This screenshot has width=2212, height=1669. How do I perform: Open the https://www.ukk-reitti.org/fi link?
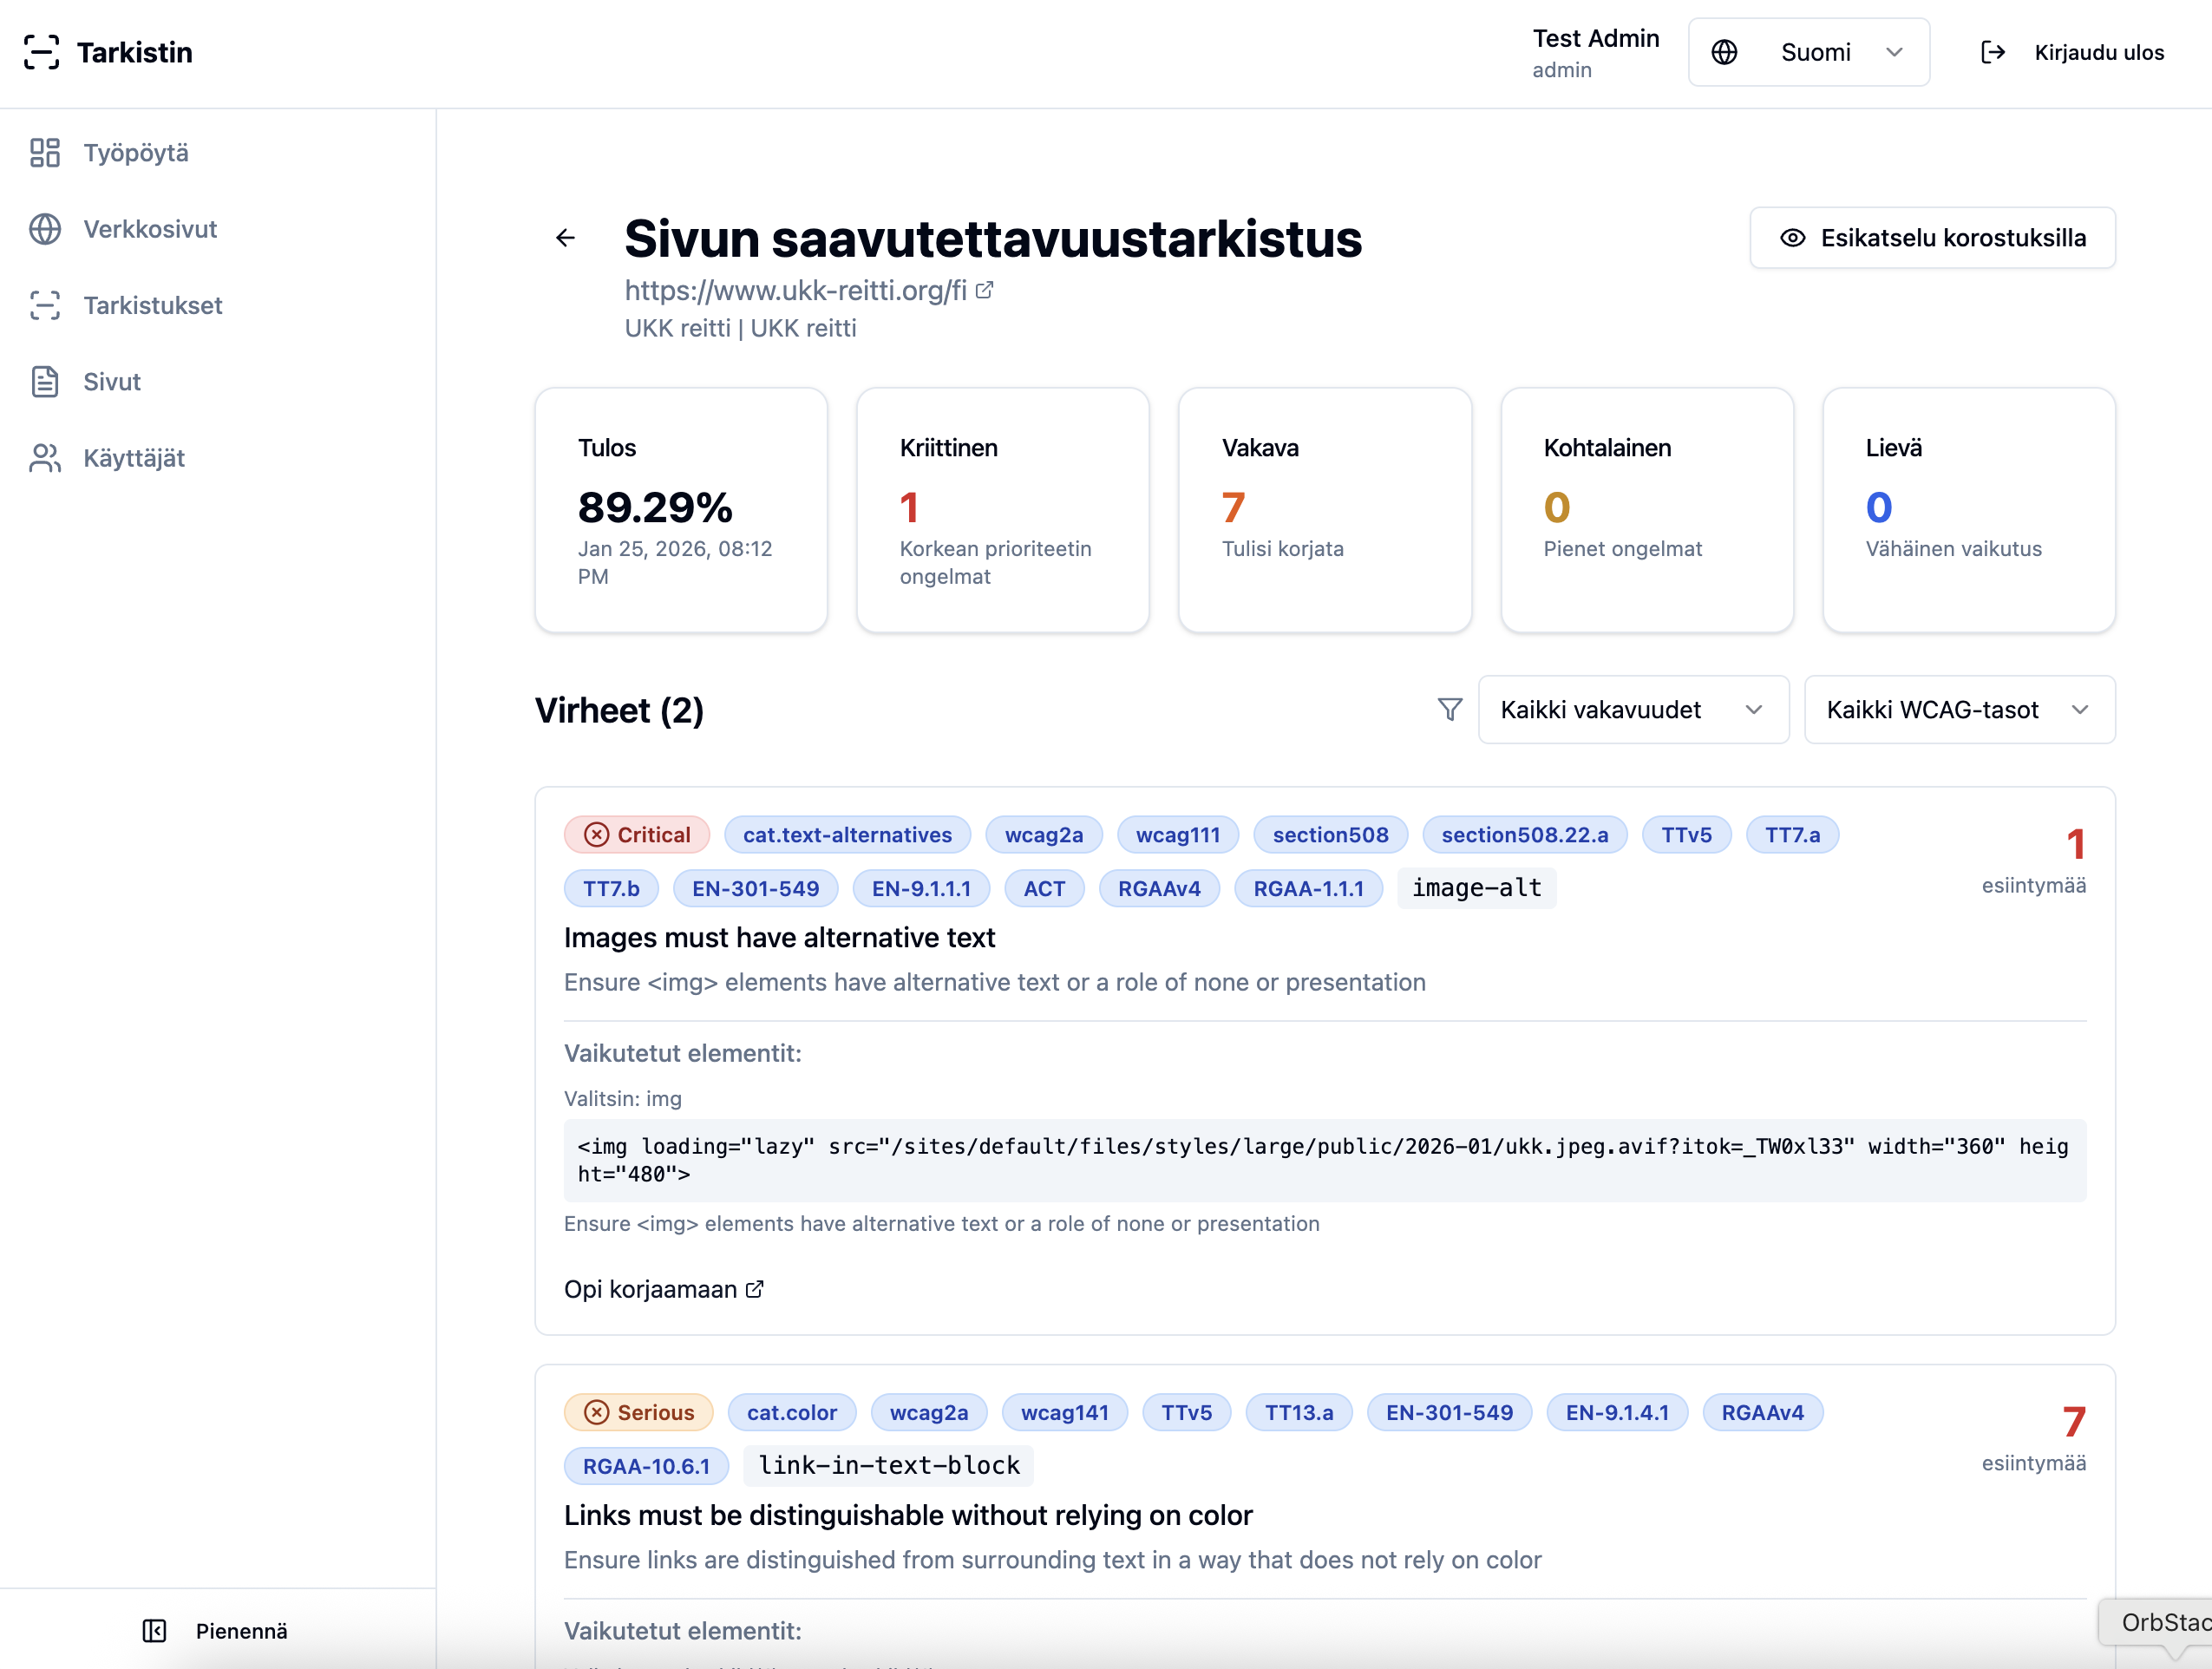[x=795, y=290]
